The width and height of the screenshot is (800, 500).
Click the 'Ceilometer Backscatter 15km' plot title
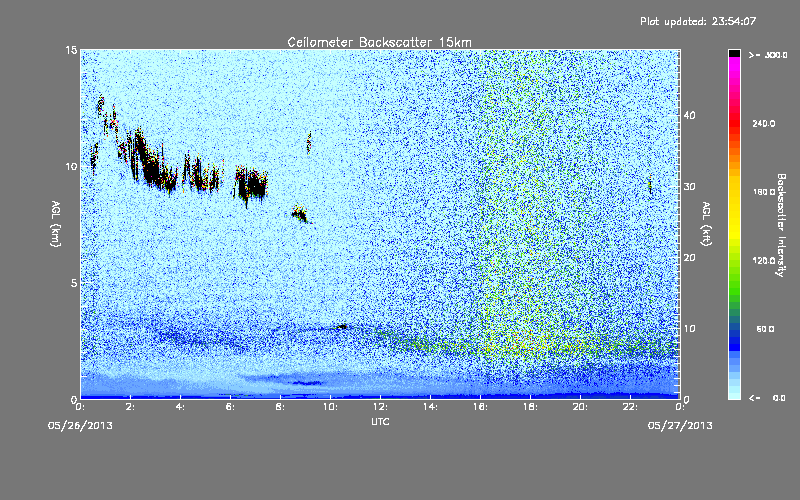(379, 42)
